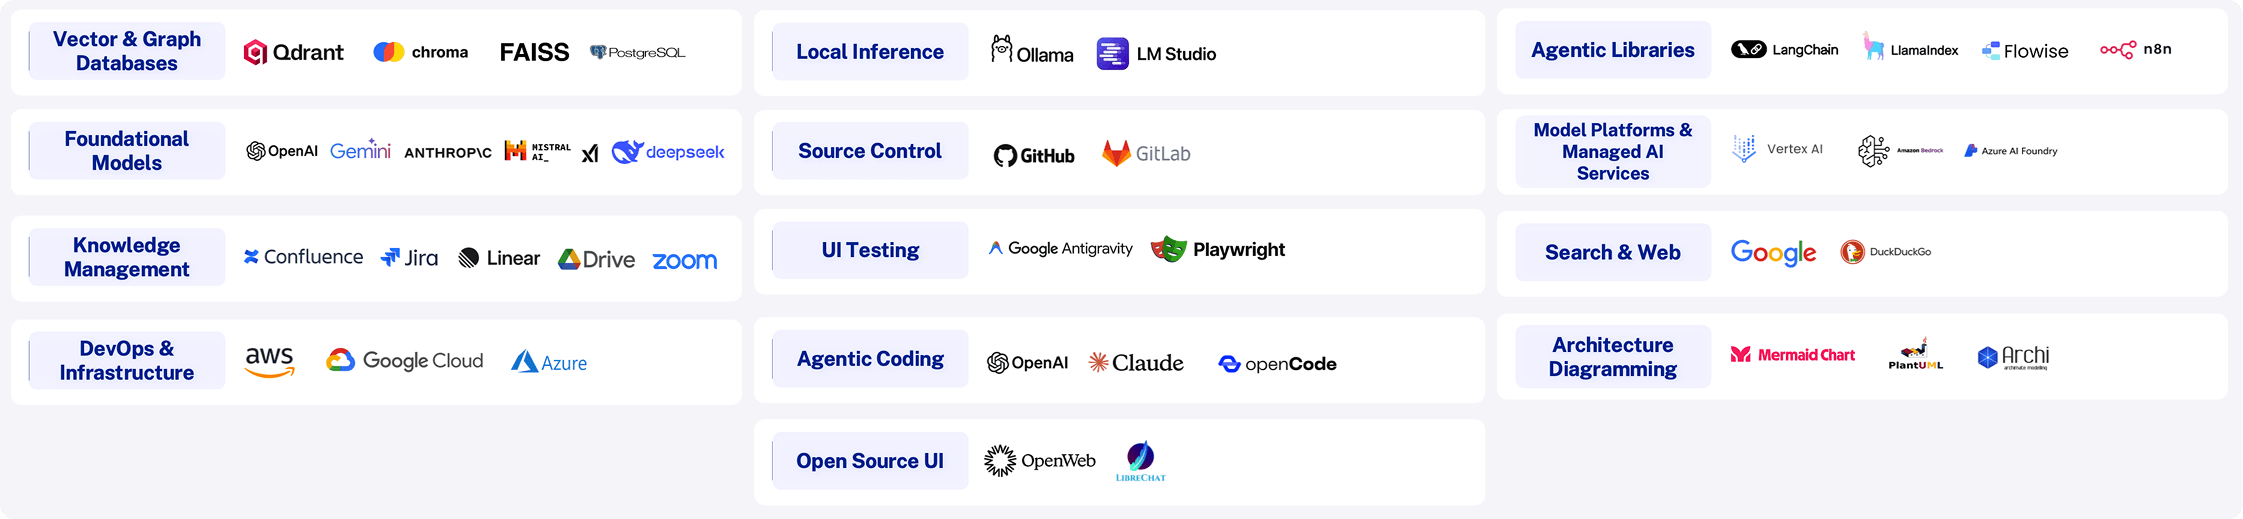Click the DuckDuckGo logo
The width and height of the screenshot is (2243, 519).
(x=1853, y=252)
